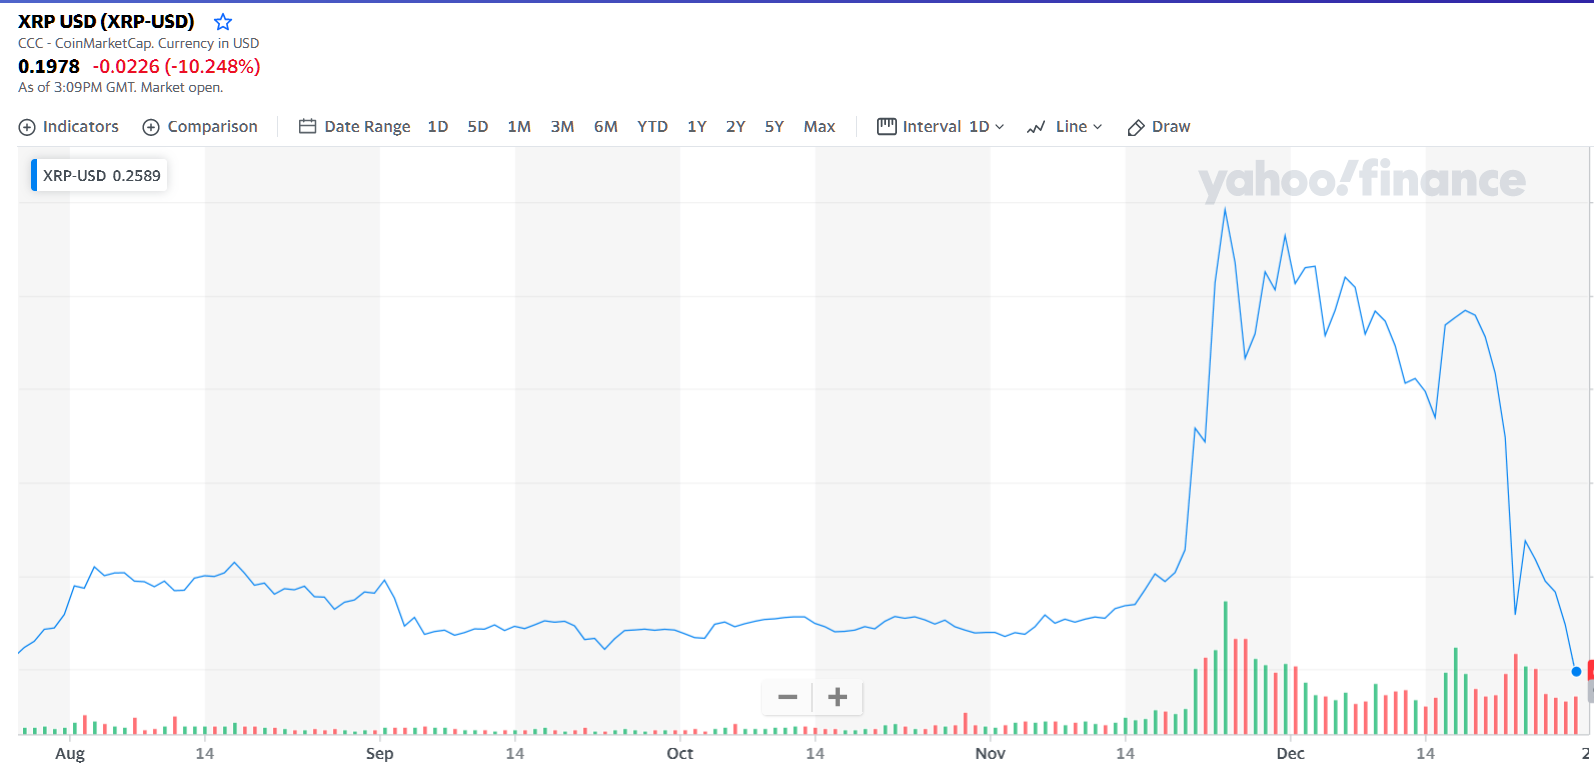Click the Dec label on the time axis
The image size is (1594, 766).
coord(1290,753)
